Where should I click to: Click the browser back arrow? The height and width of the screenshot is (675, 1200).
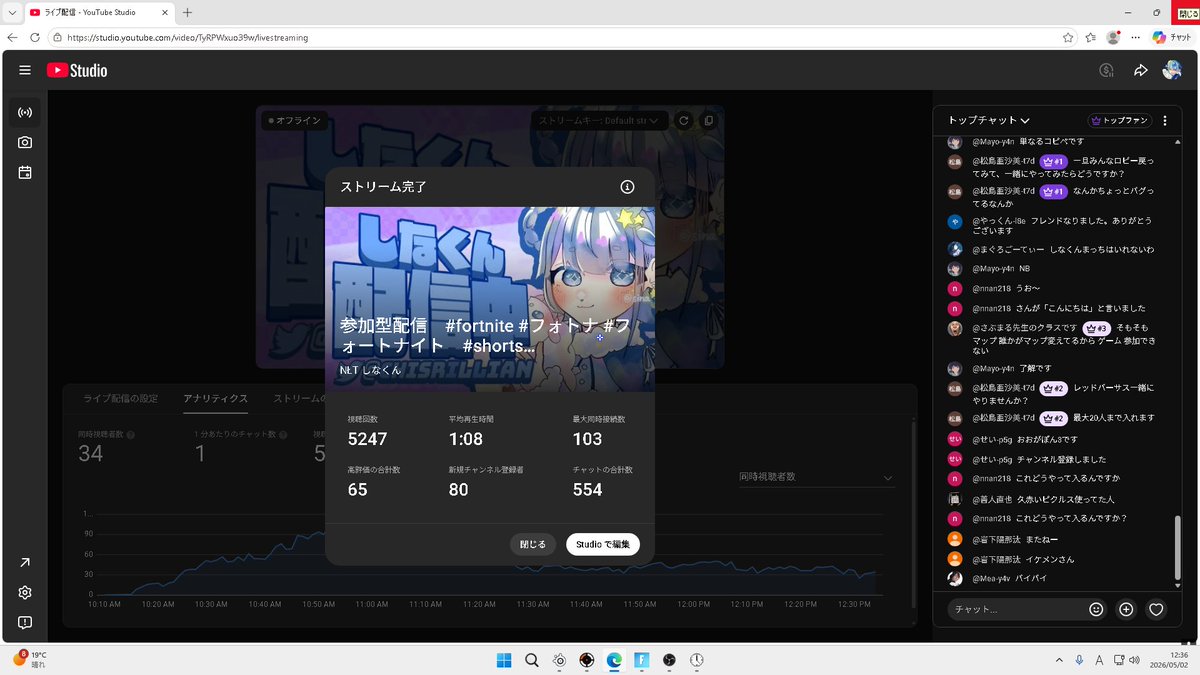(11, 37)
